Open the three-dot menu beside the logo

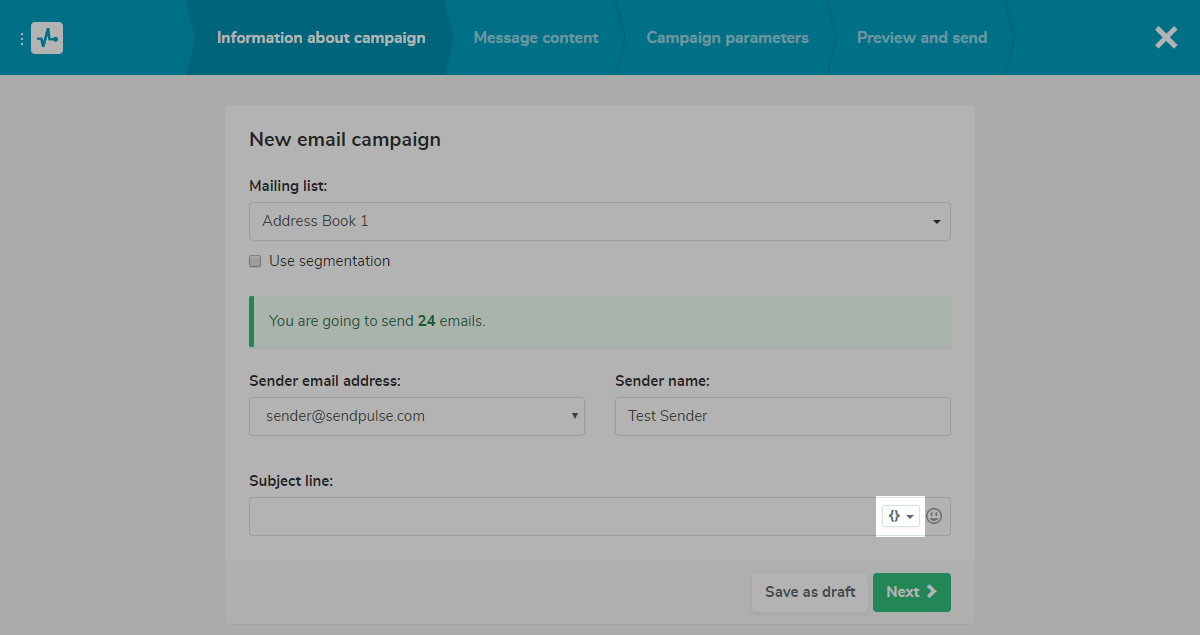(x=22, y=38)
